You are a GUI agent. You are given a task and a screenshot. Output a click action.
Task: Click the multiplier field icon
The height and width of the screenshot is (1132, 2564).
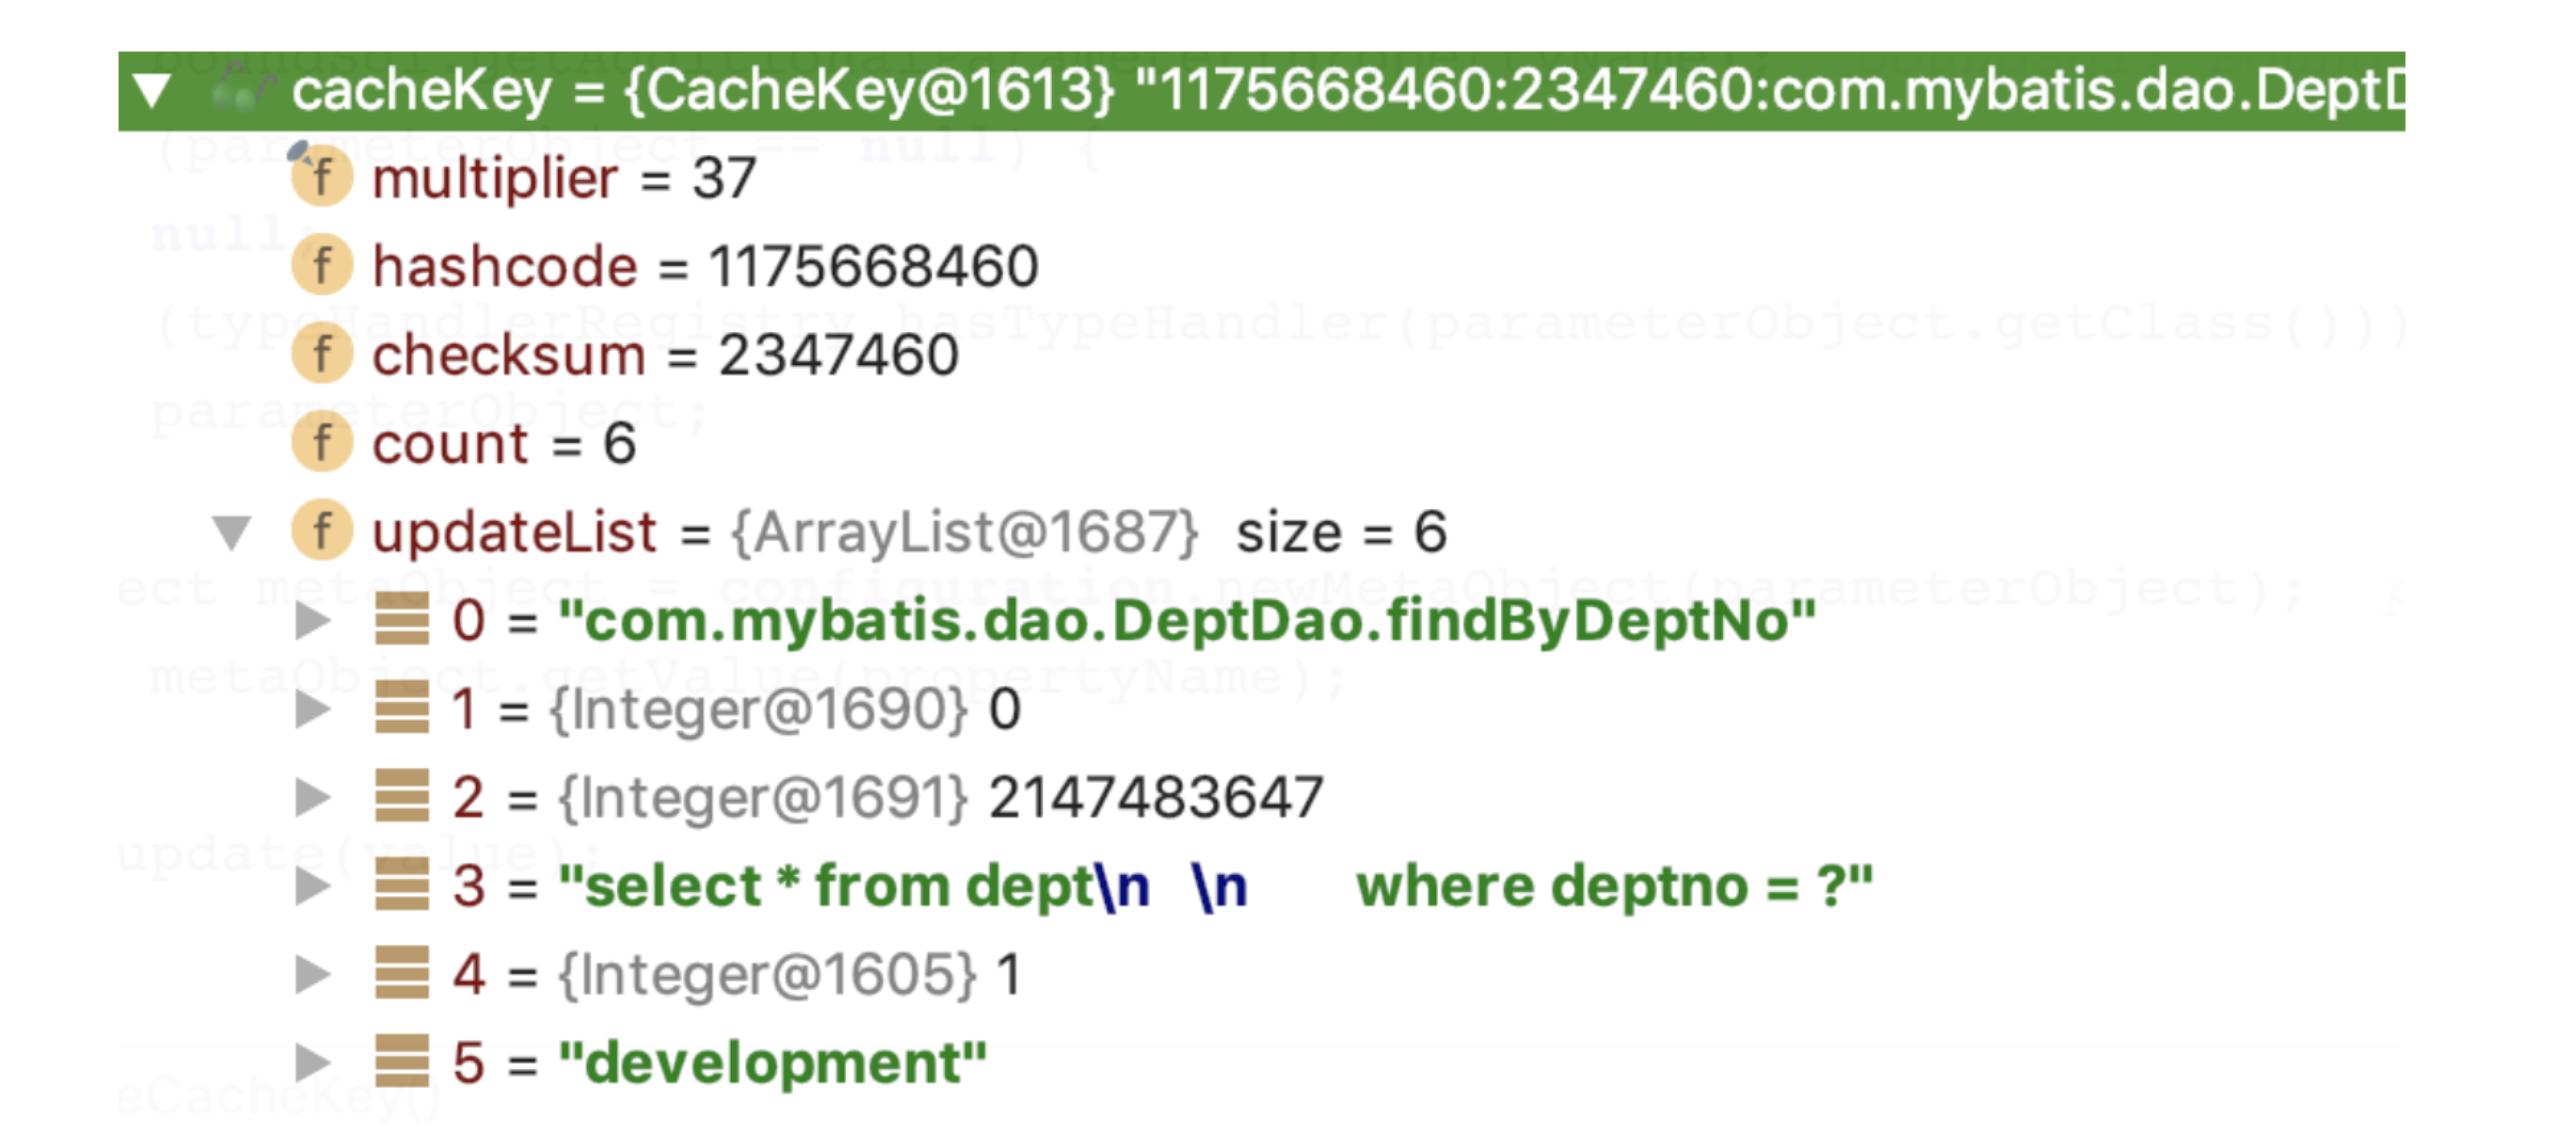click(x=321, y=178)
